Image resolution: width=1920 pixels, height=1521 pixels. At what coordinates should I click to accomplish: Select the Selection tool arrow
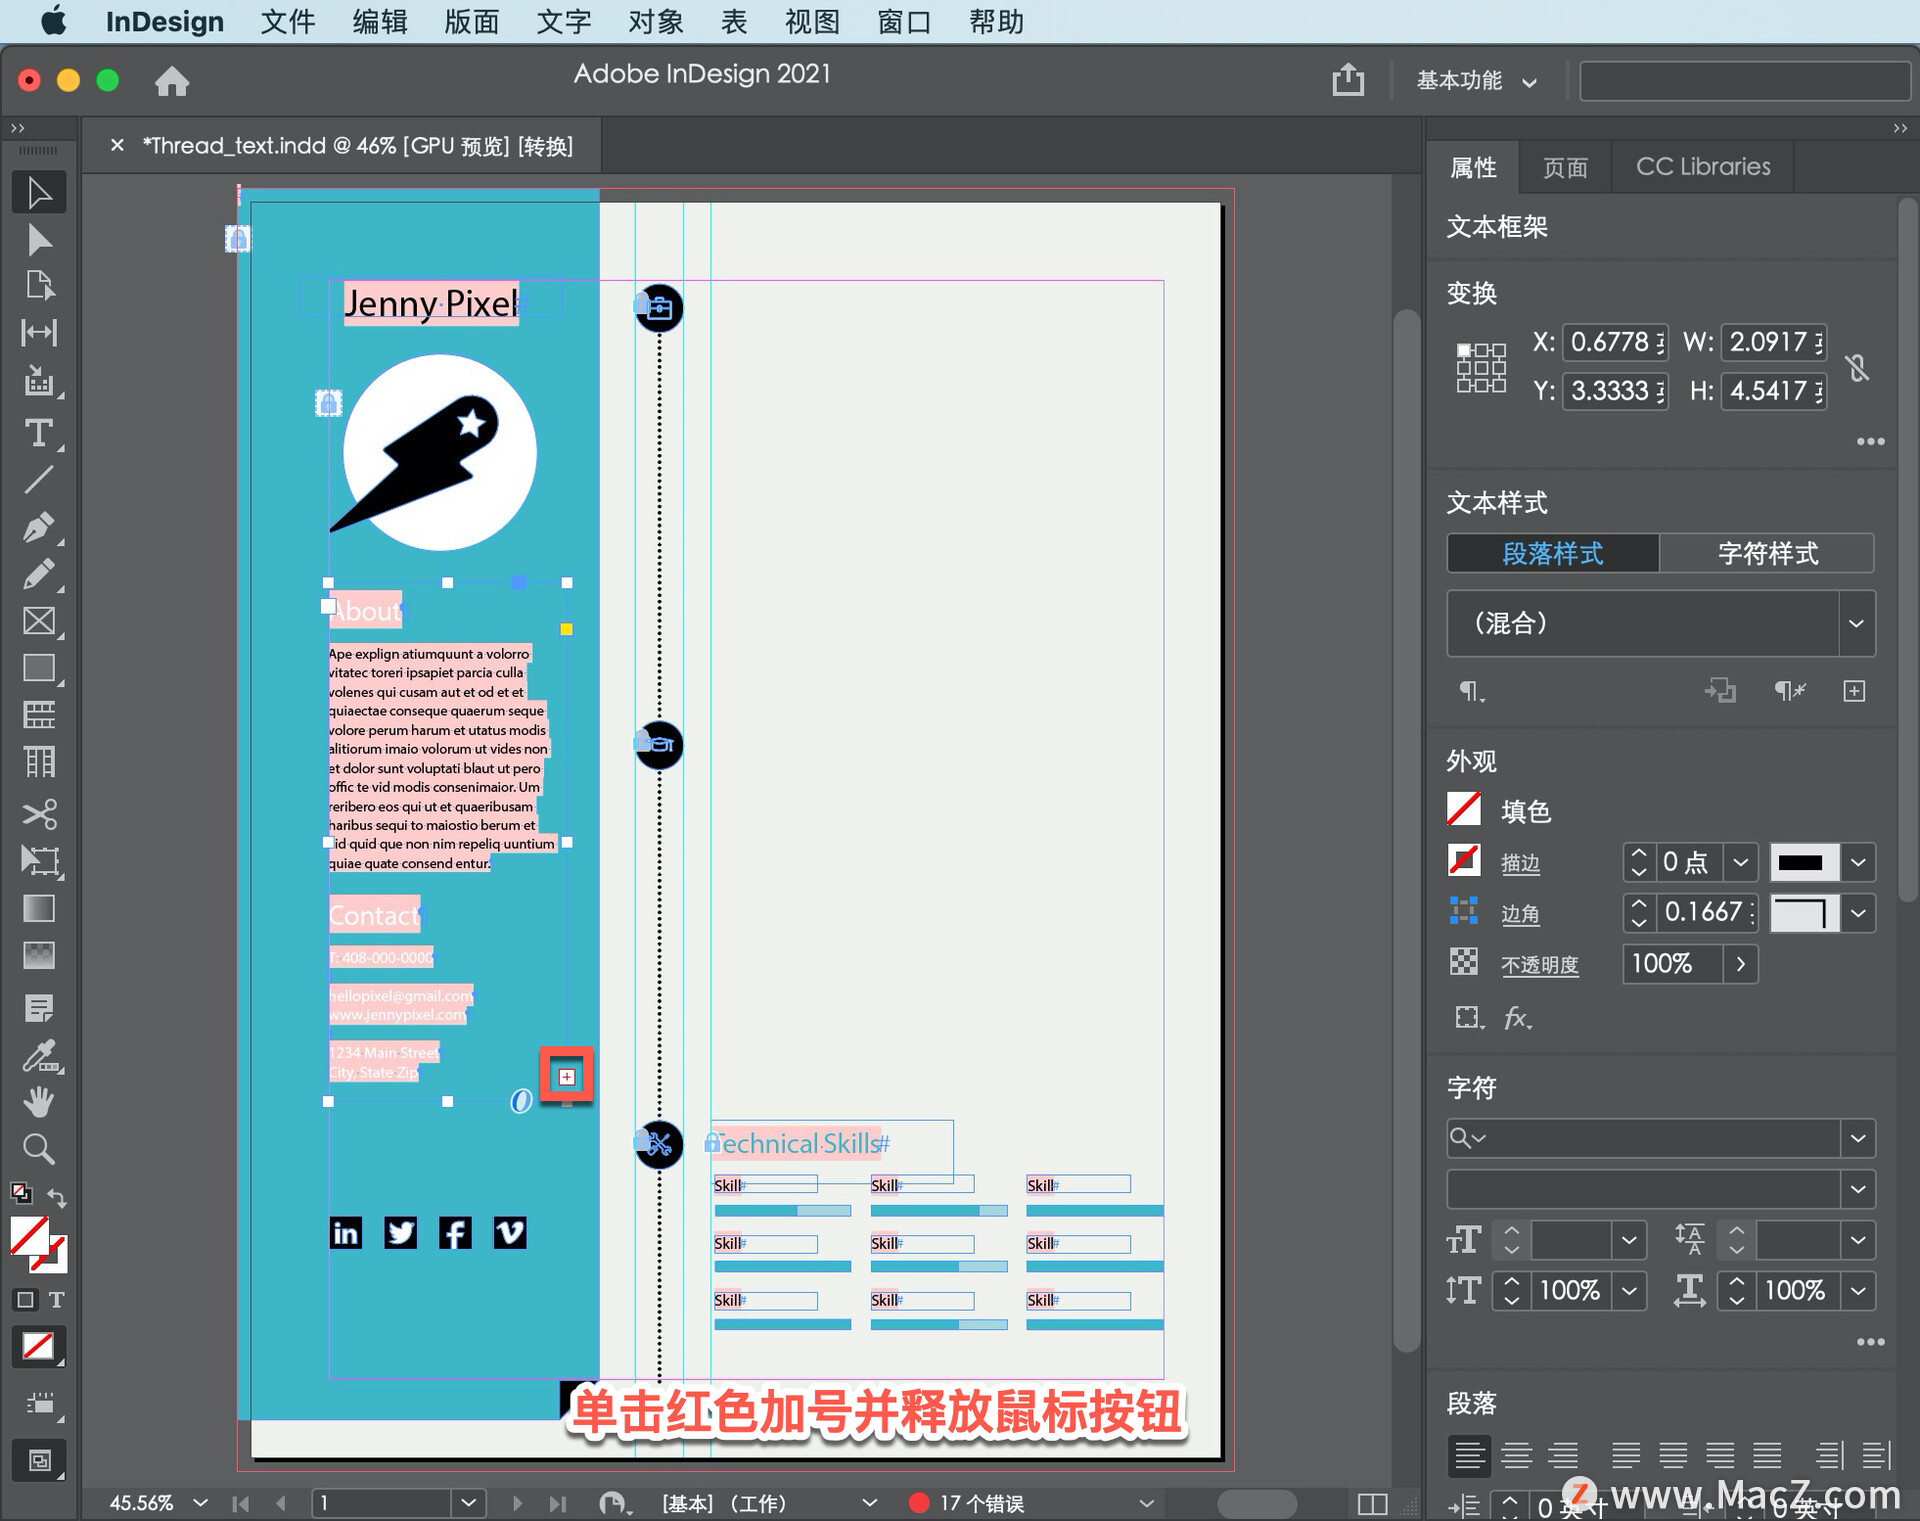pos(39,193)
